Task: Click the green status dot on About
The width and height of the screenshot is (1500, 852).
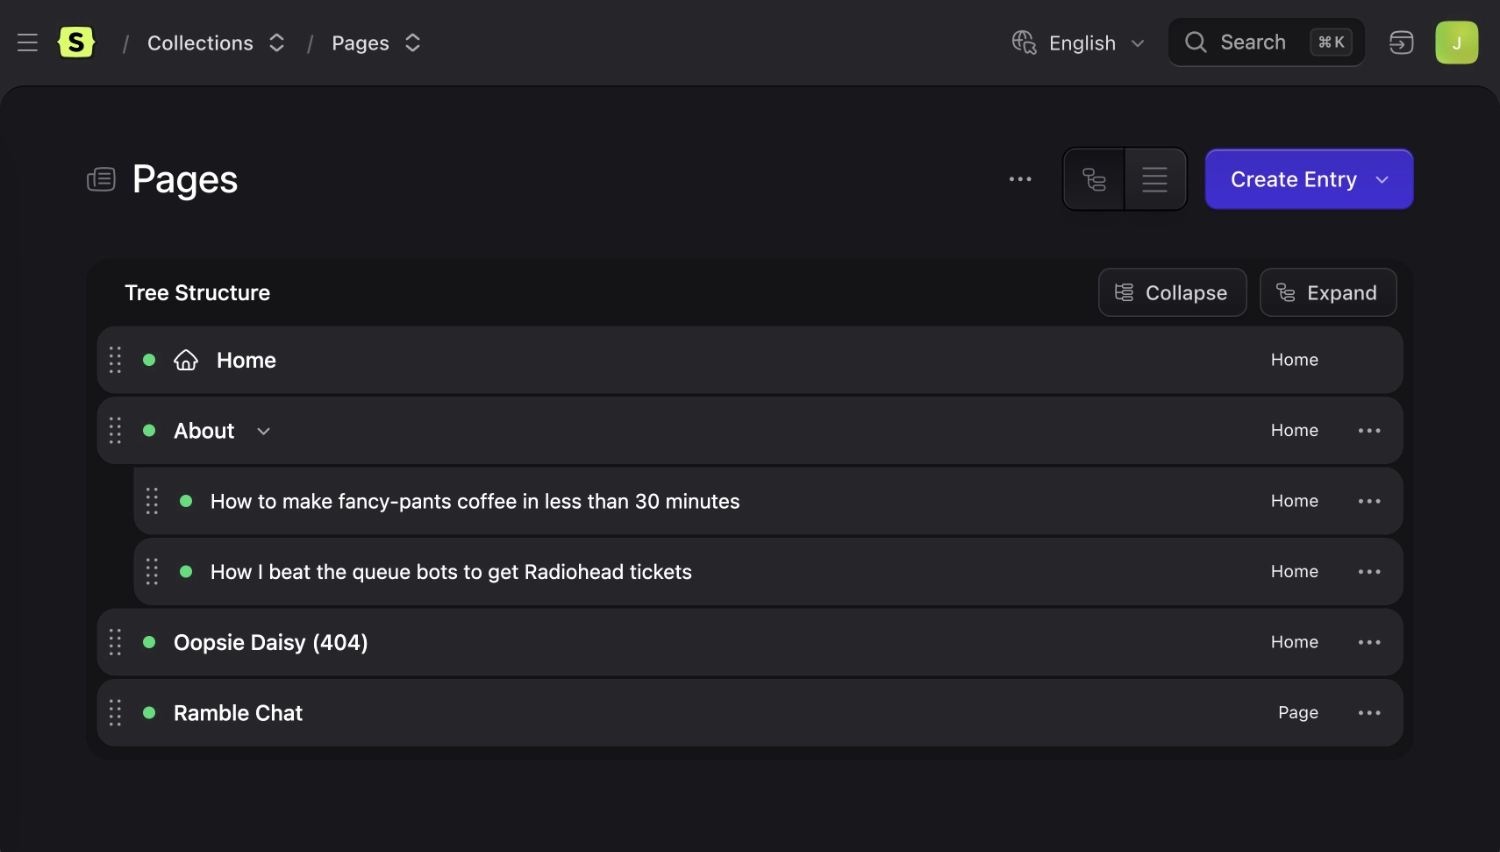Action: point(149,431)
